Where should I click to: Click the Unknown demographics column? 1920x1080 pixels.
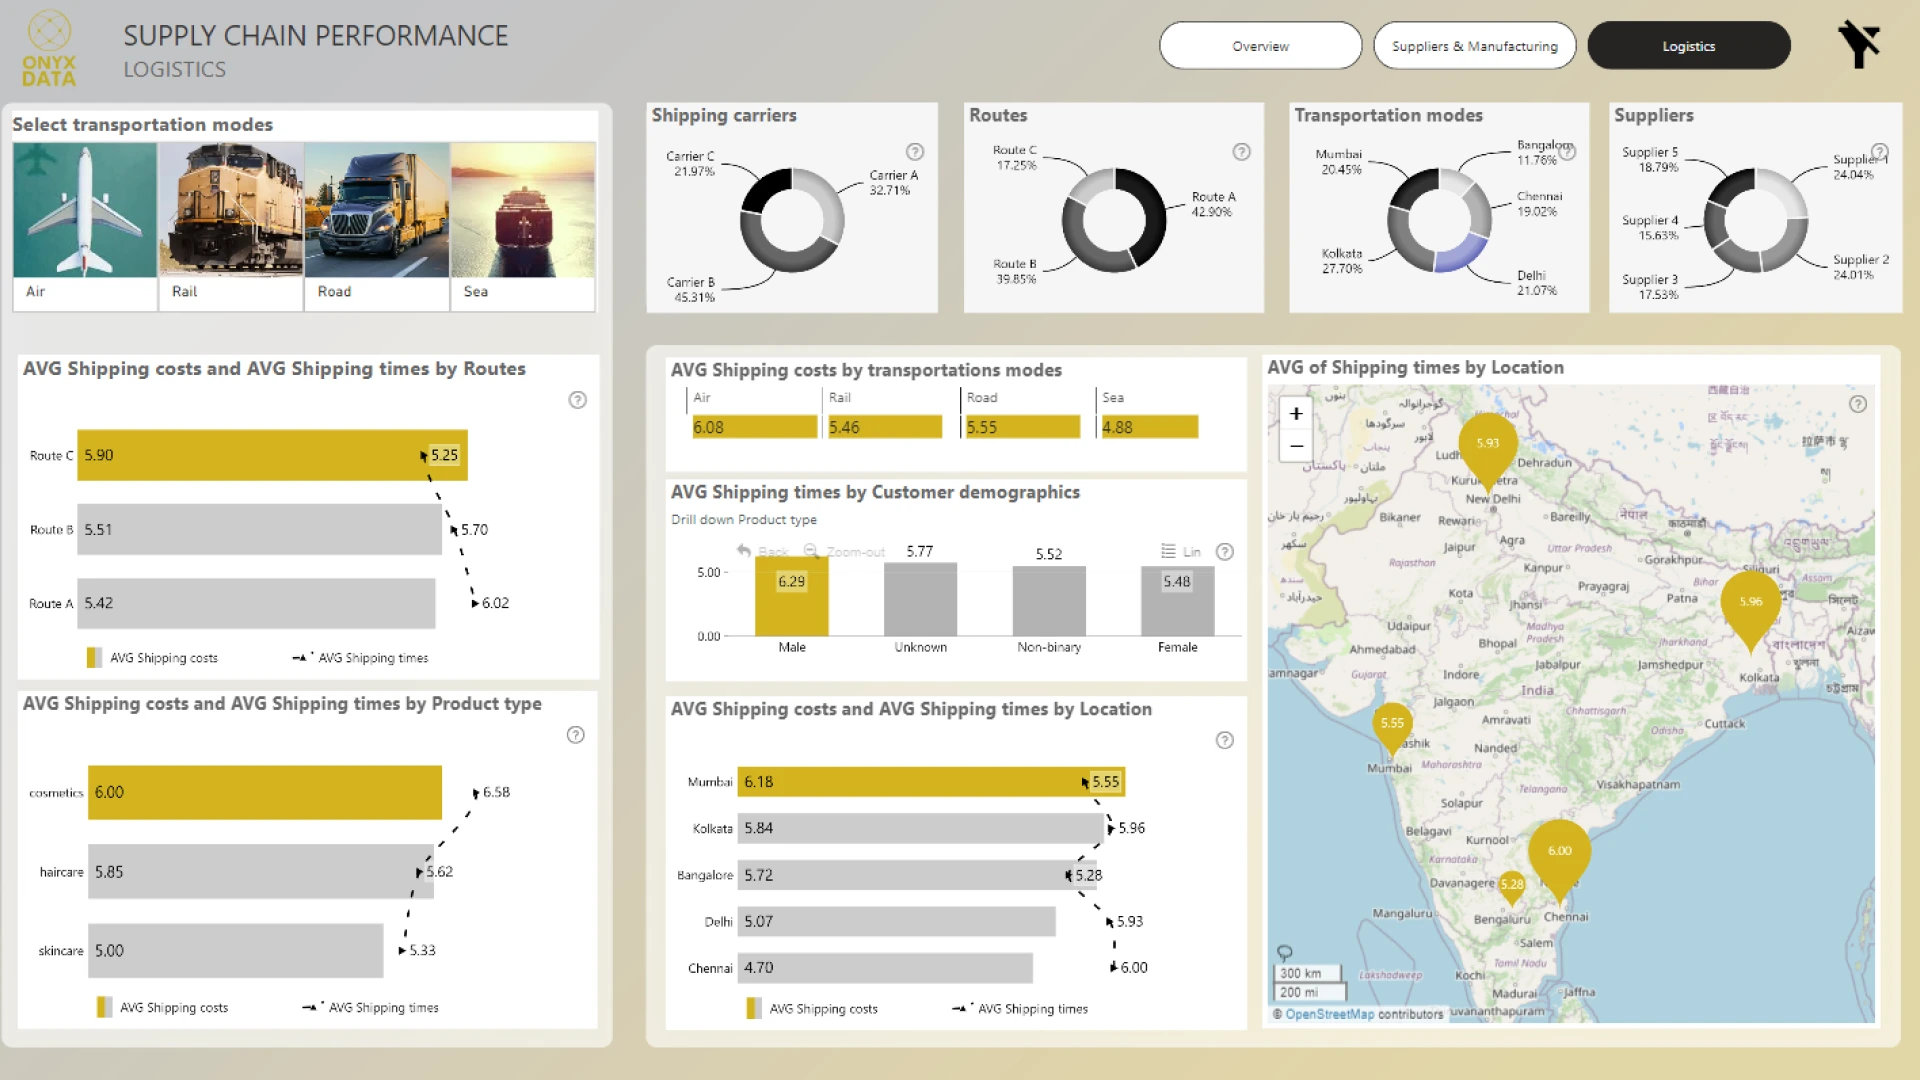[x=920, y=600]
